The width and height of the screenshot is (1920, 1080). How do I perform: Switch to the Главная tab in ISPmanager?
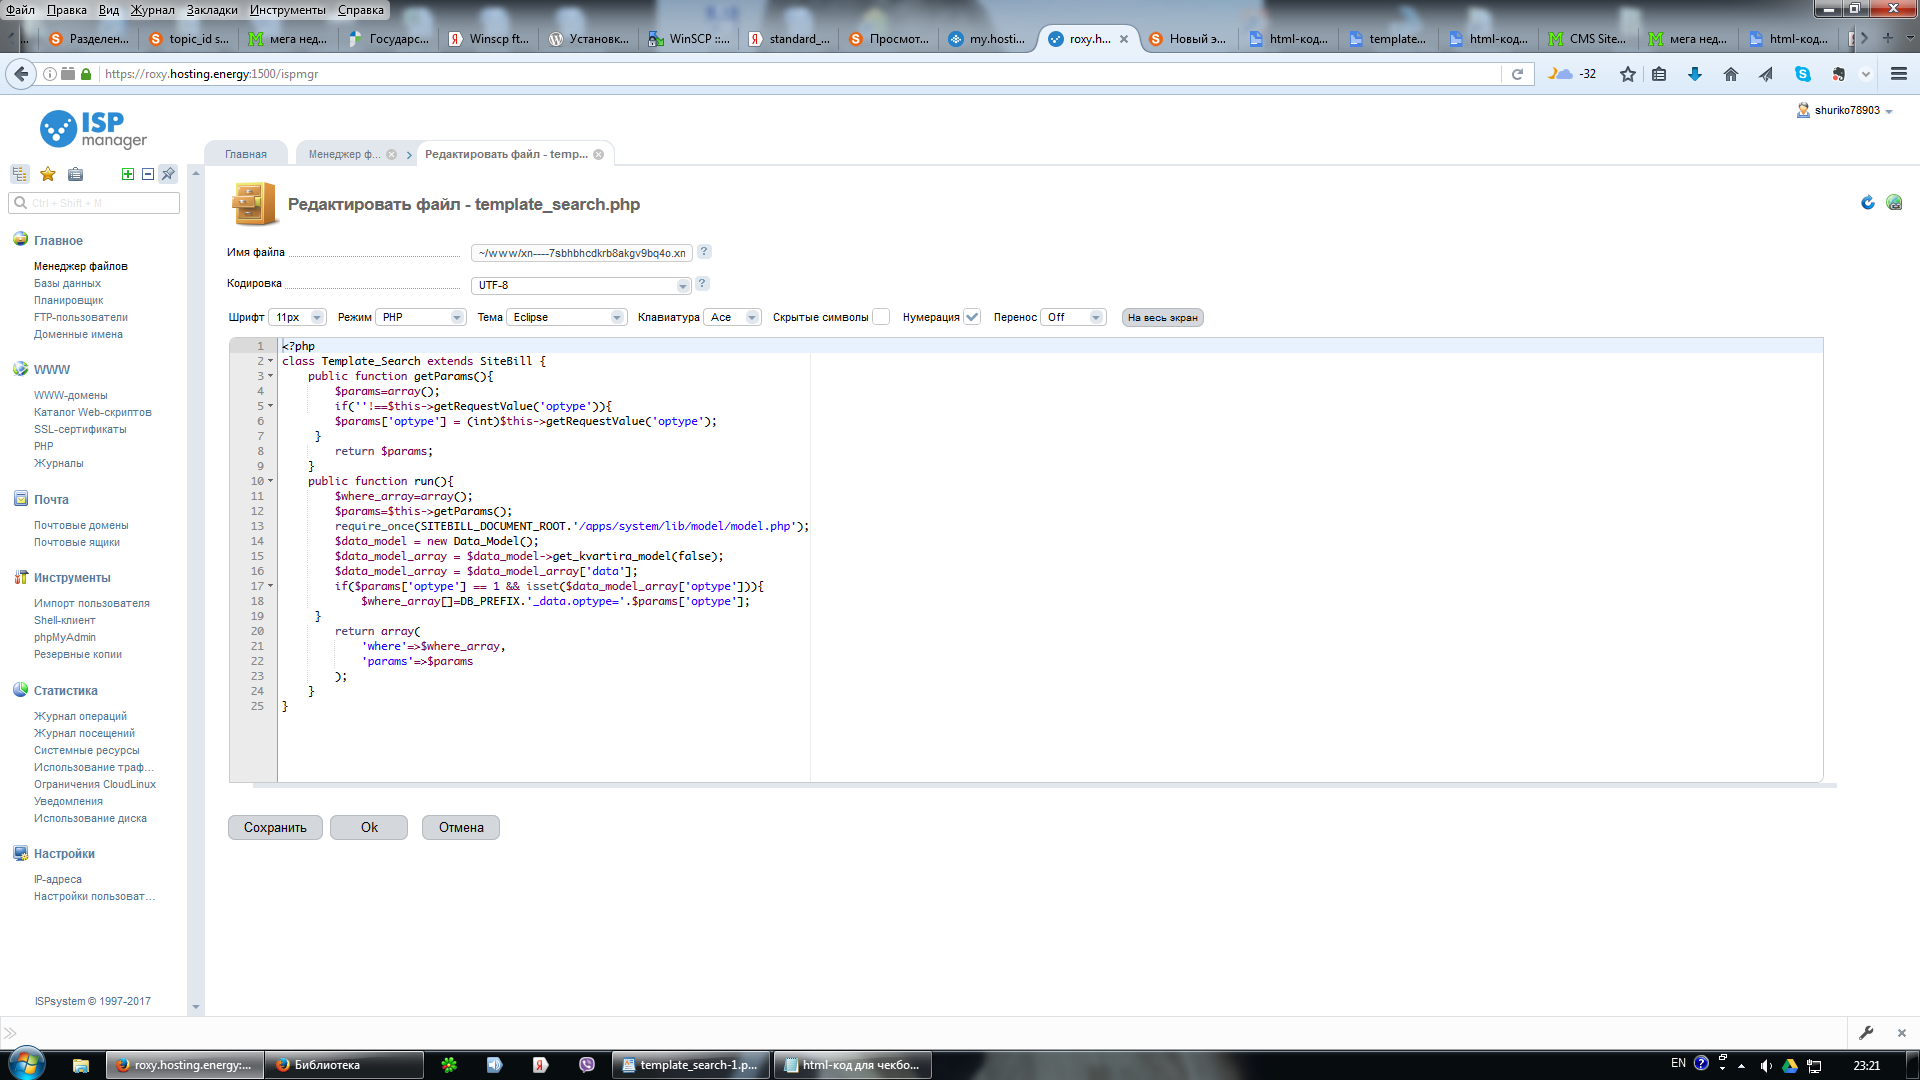246,154
